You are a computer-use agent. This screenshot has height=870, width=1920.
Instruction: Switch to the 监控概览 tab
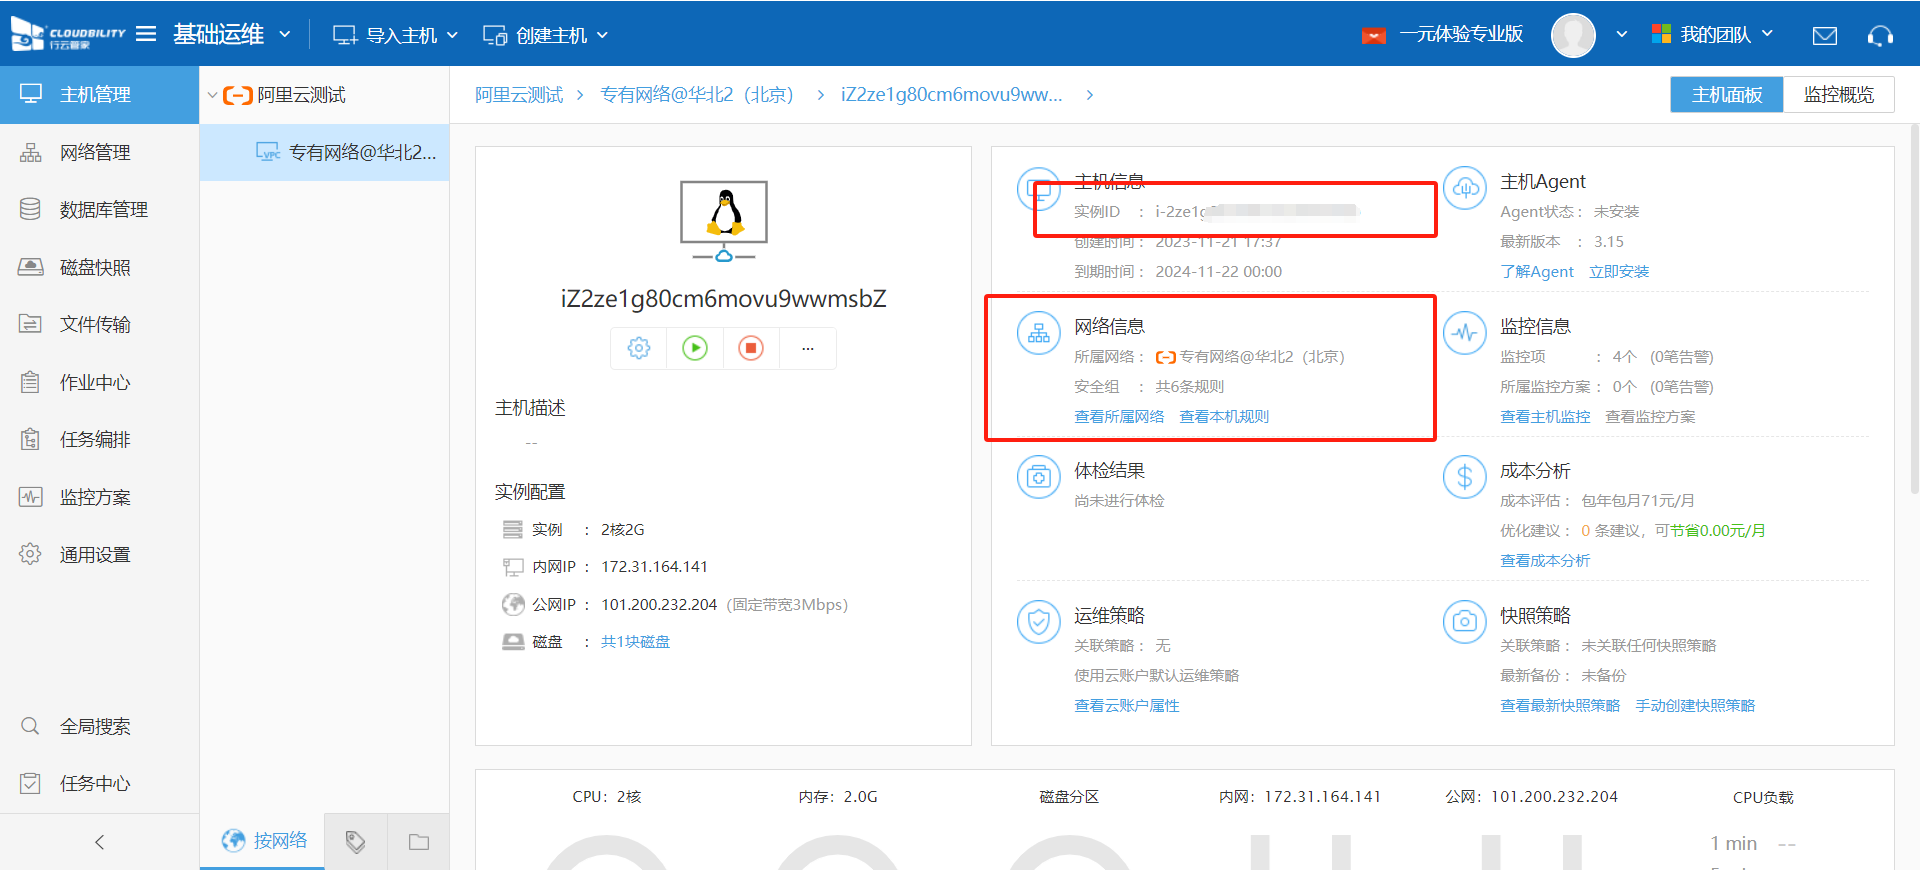coord(1838,95)
